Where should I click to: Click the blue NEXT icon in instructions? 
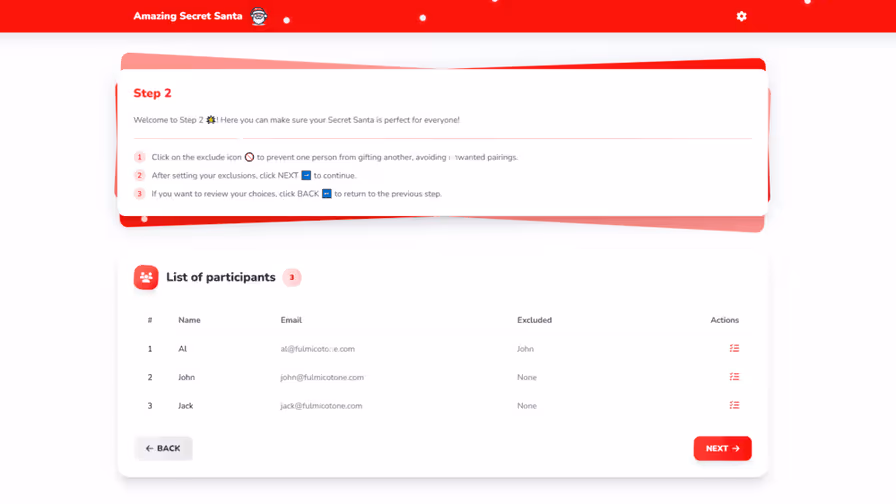point(306,175)
